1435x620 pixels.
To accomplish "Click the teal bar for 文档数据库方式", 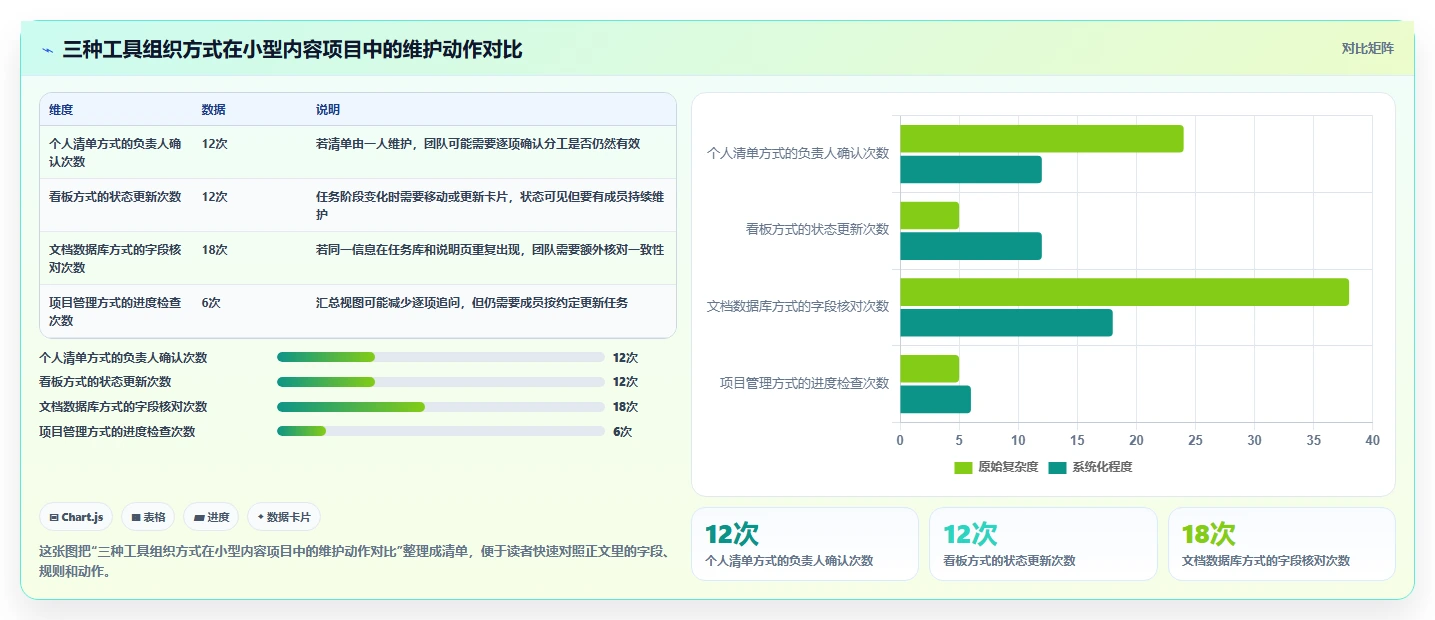I will pyautogui.click(x=1006, y=323).
